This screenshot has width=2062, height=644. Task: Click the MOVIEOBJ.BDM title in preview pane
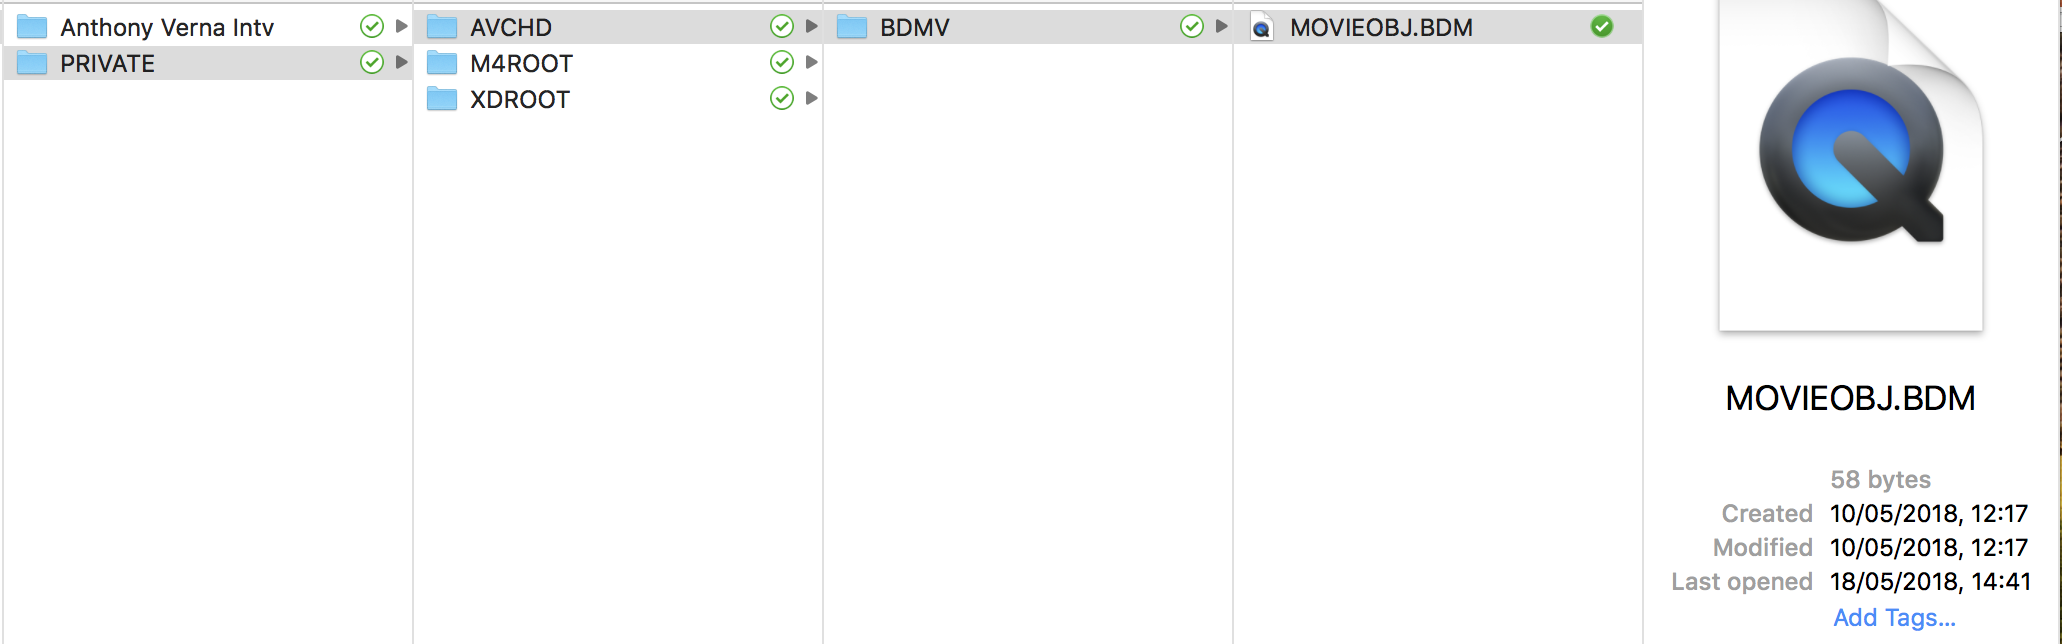(x=1850, y=398)
